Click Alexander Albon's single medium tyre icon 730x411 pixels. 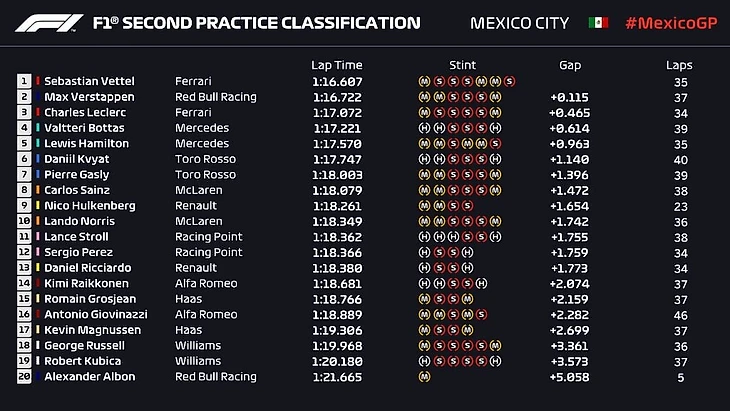point(424,377)
